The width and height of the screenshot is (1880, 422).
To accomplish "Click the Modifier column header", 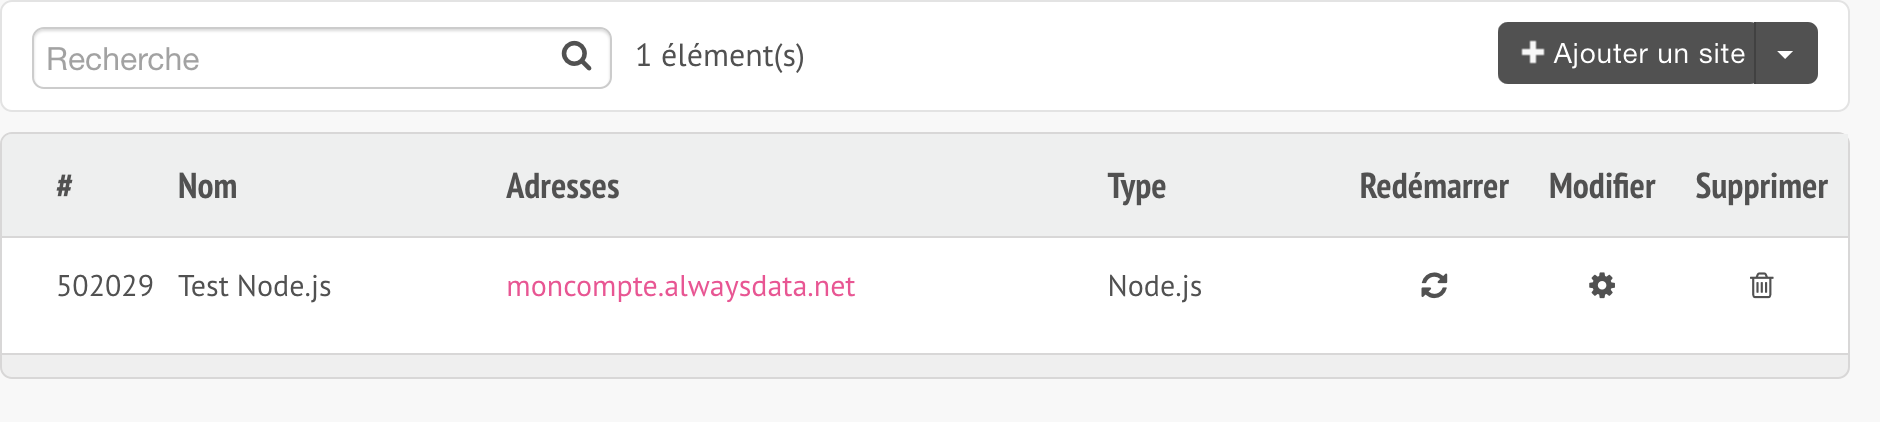I will coord(1602,187).
